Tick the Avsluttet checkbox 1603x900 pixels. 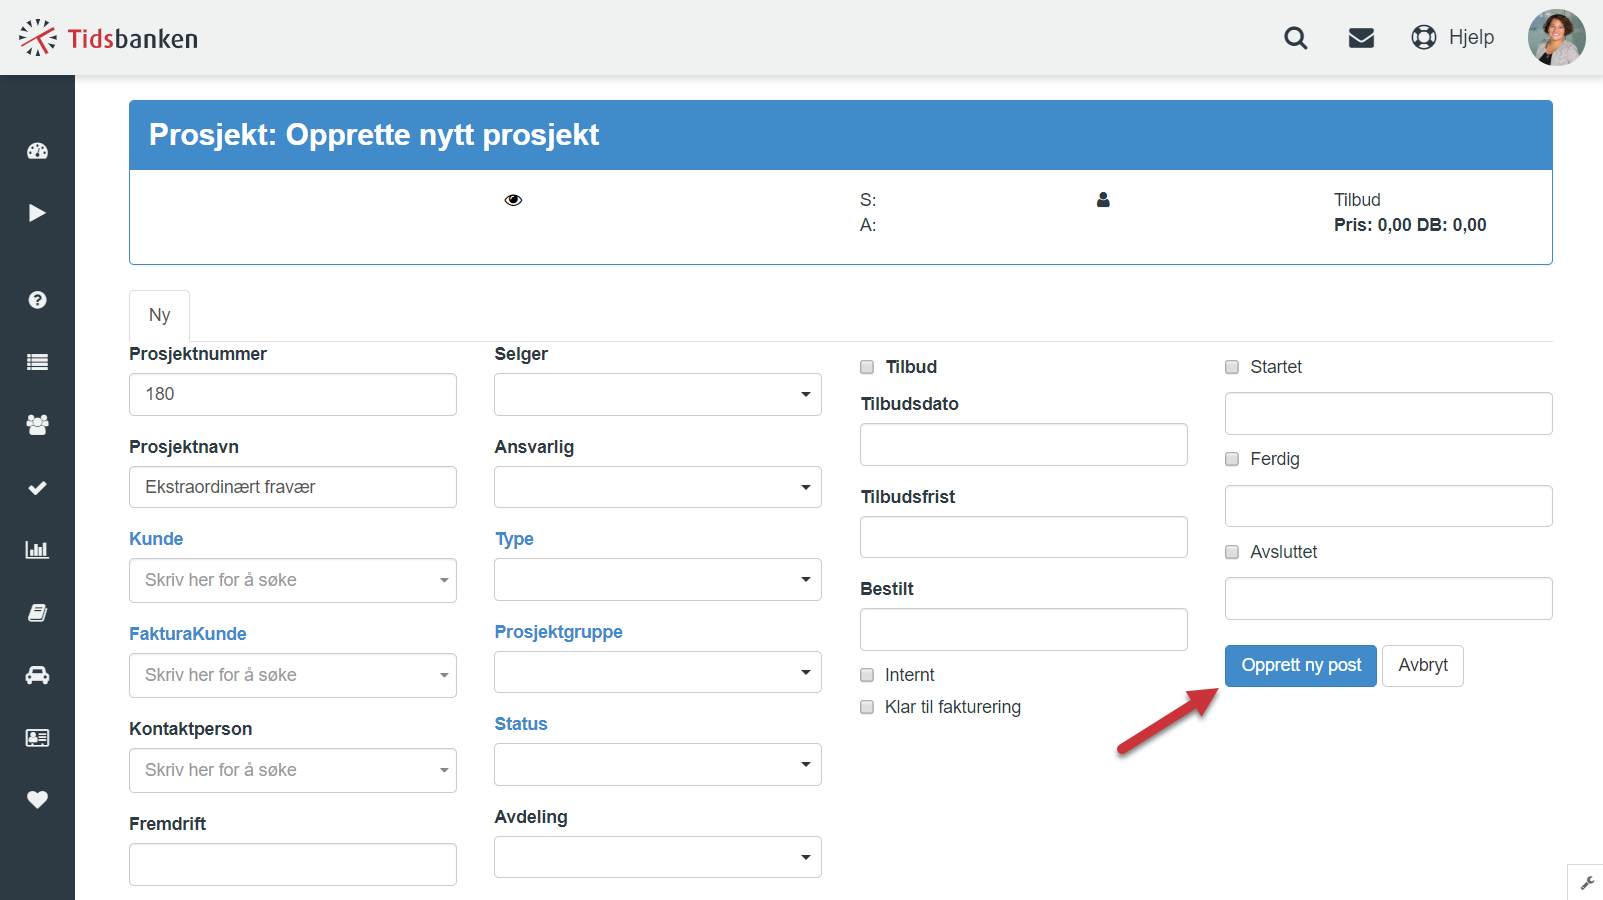(x=1232, y=552)
